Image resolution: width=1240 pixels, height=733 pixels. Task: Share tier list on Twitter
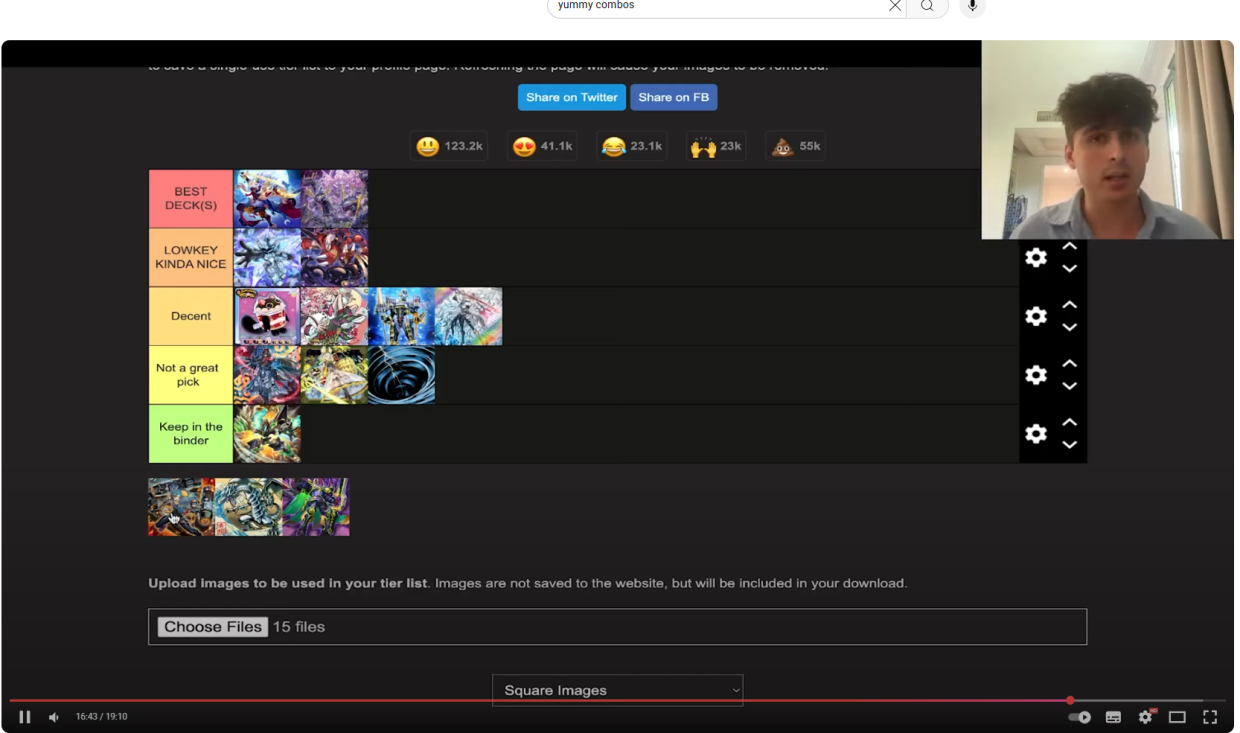click(x=572, y=97)
